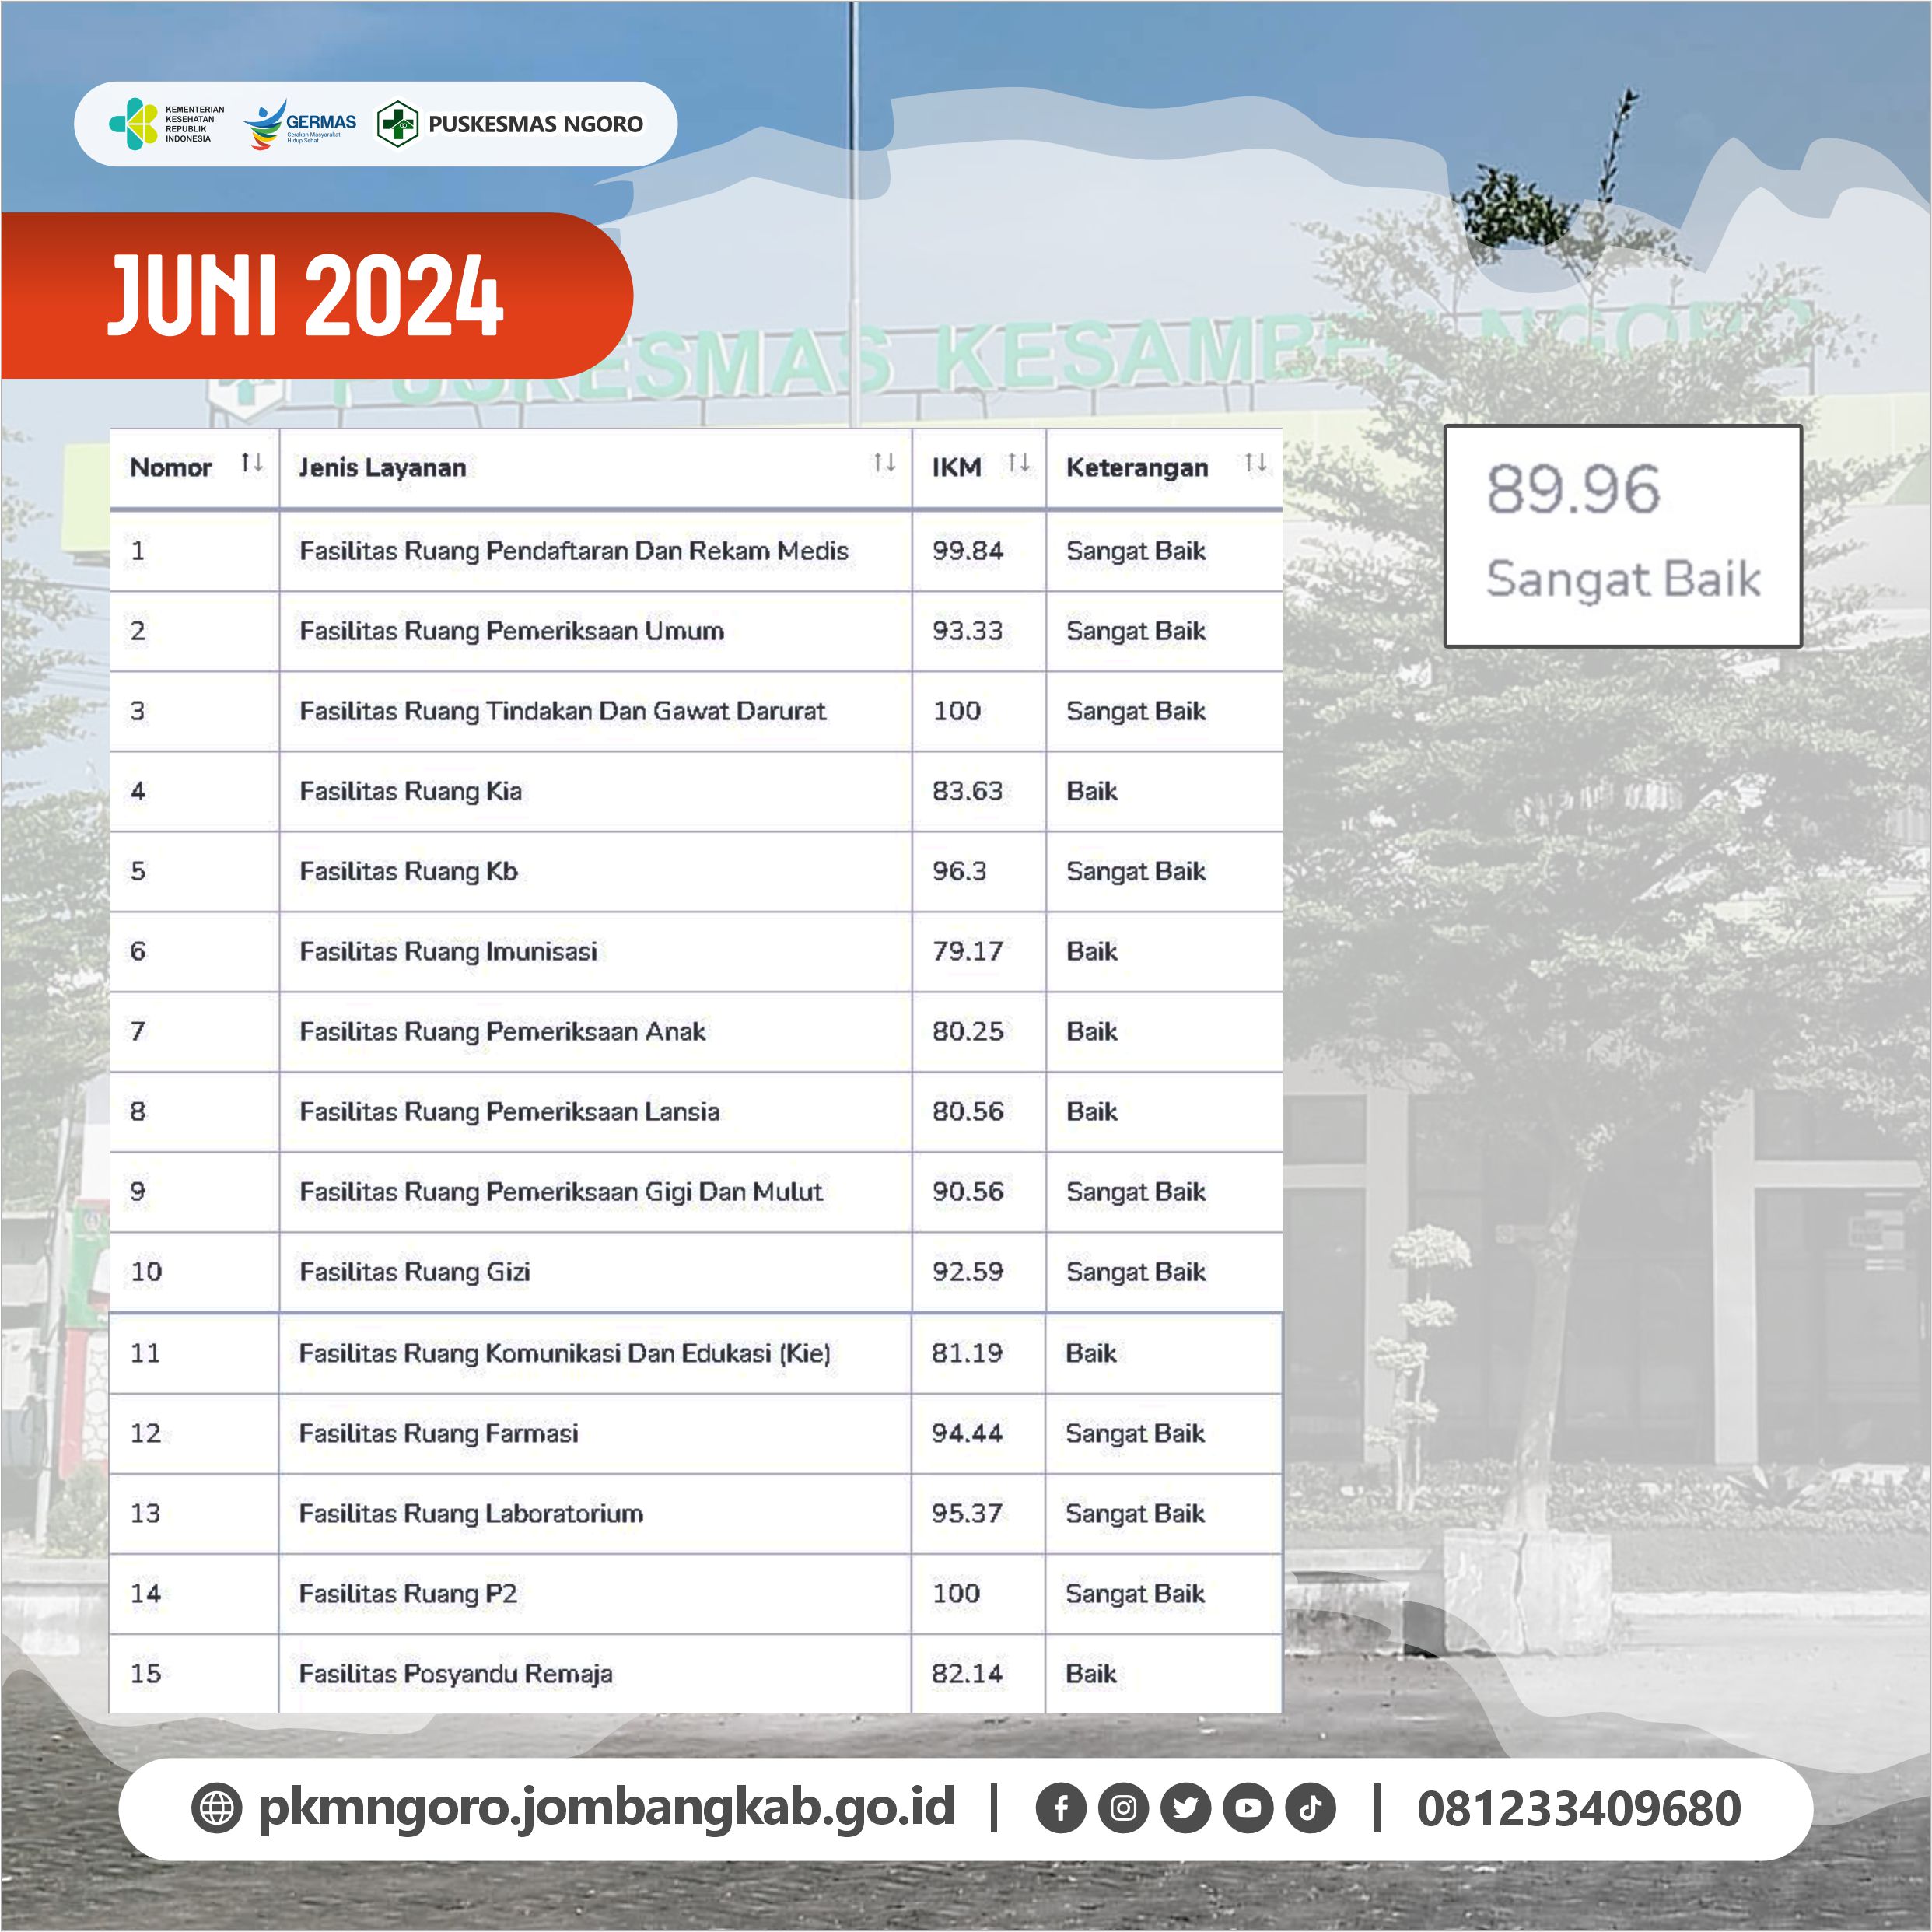Click Baik status for Ruang Imunisasi
The height and width of the screenshot is (1932, 1932).
[1092, 951]
